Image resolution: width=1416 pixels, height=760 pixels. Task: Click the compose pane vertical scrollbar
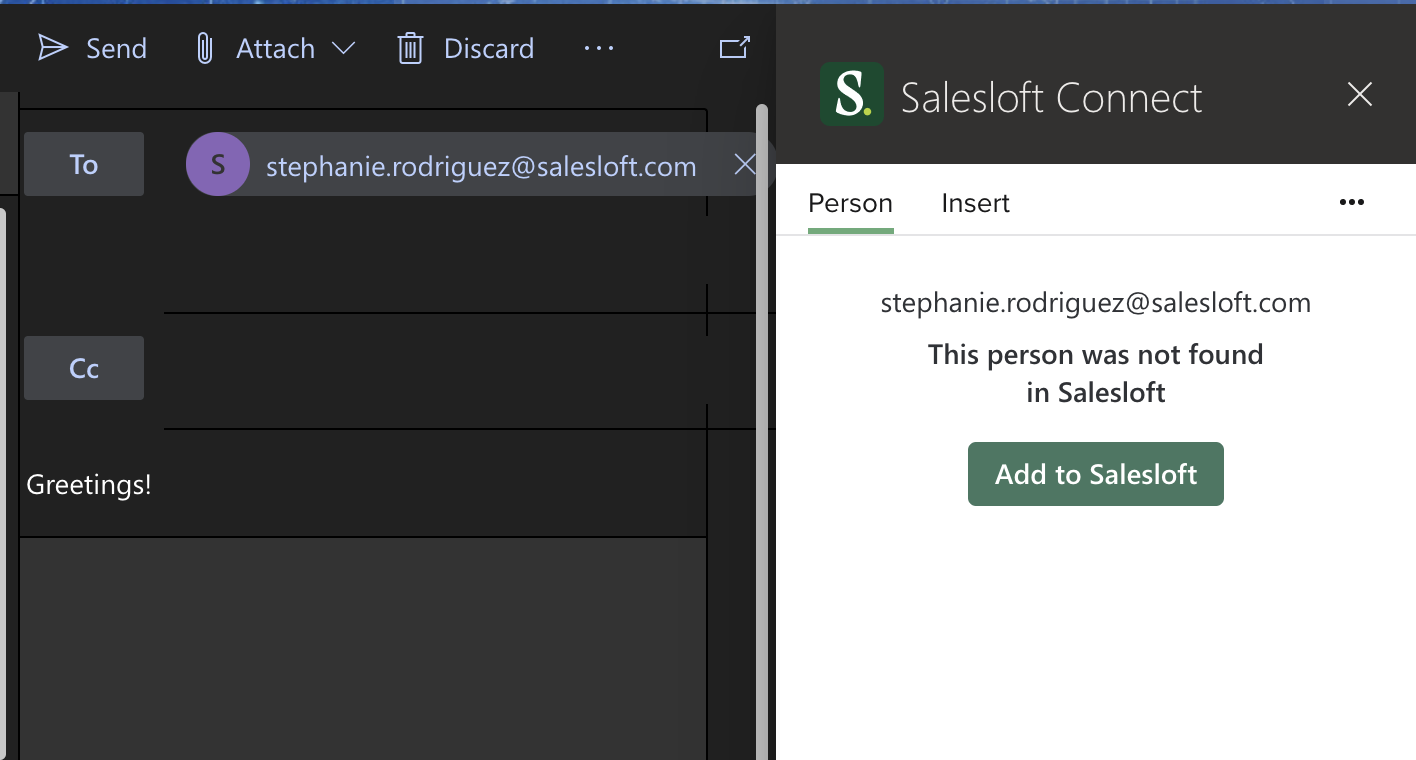[x=762, y=430]
